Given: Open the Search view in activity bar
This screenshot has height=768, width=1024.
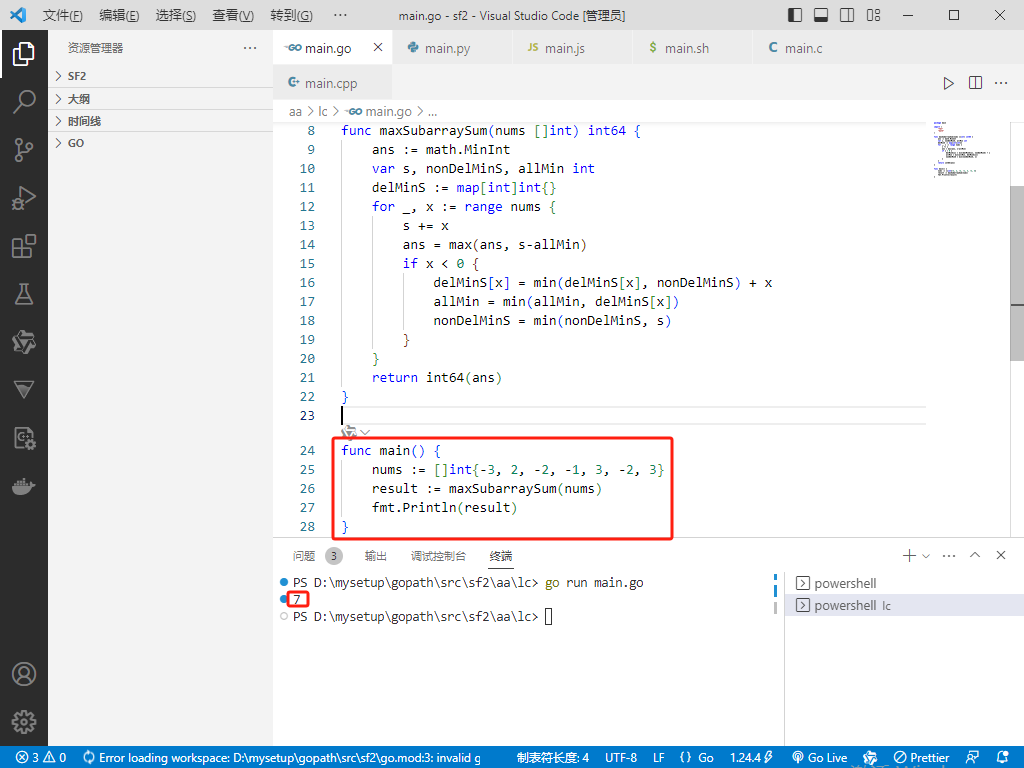Looking at the screenshot, I should pos(24,102).
